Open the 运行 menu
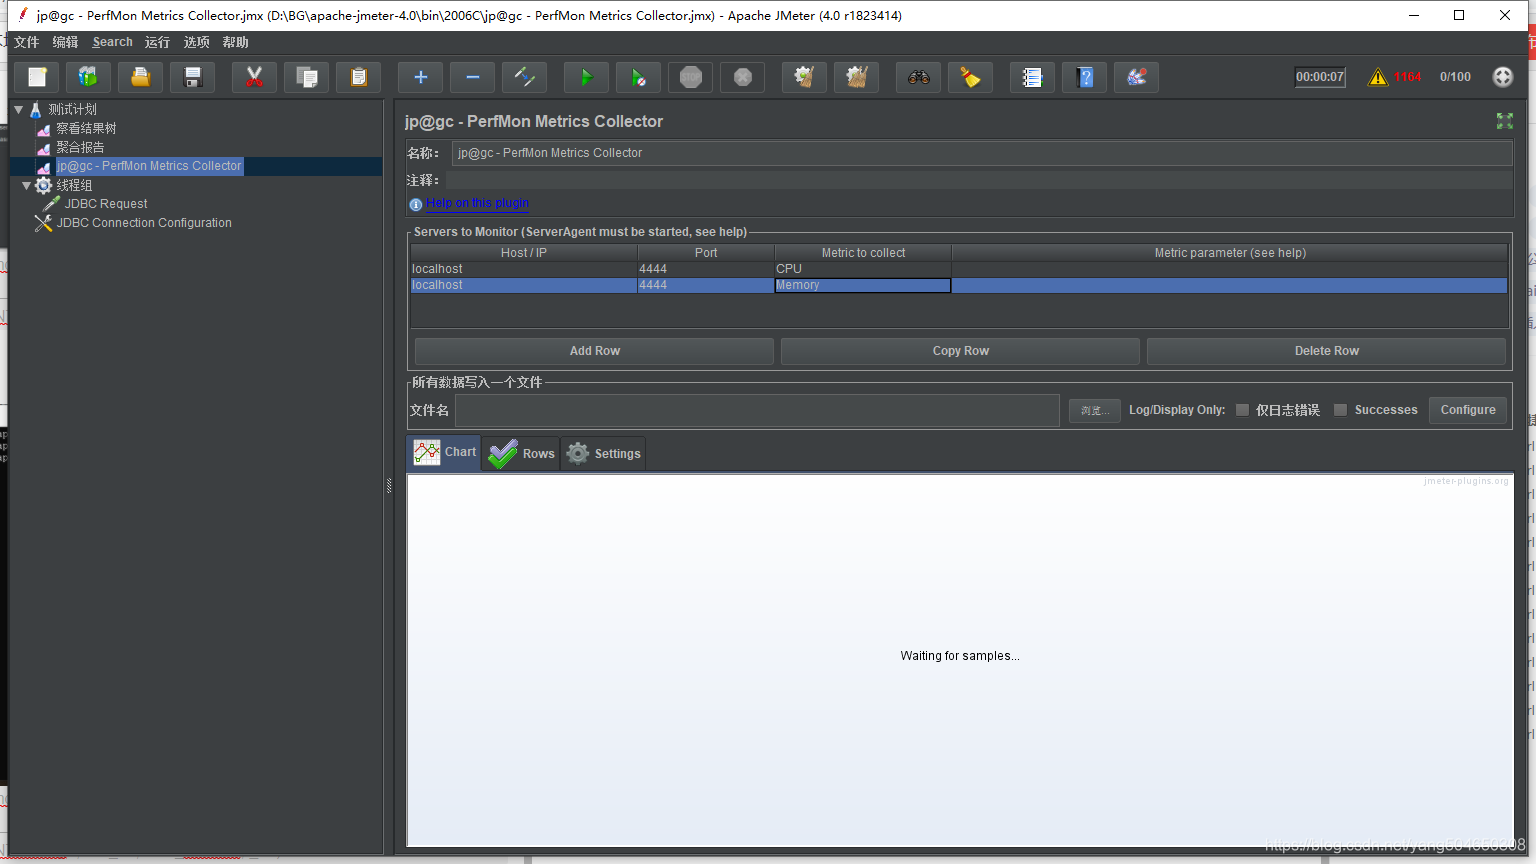The height and width of the screenshot is (864, 1536). (157, 42)
